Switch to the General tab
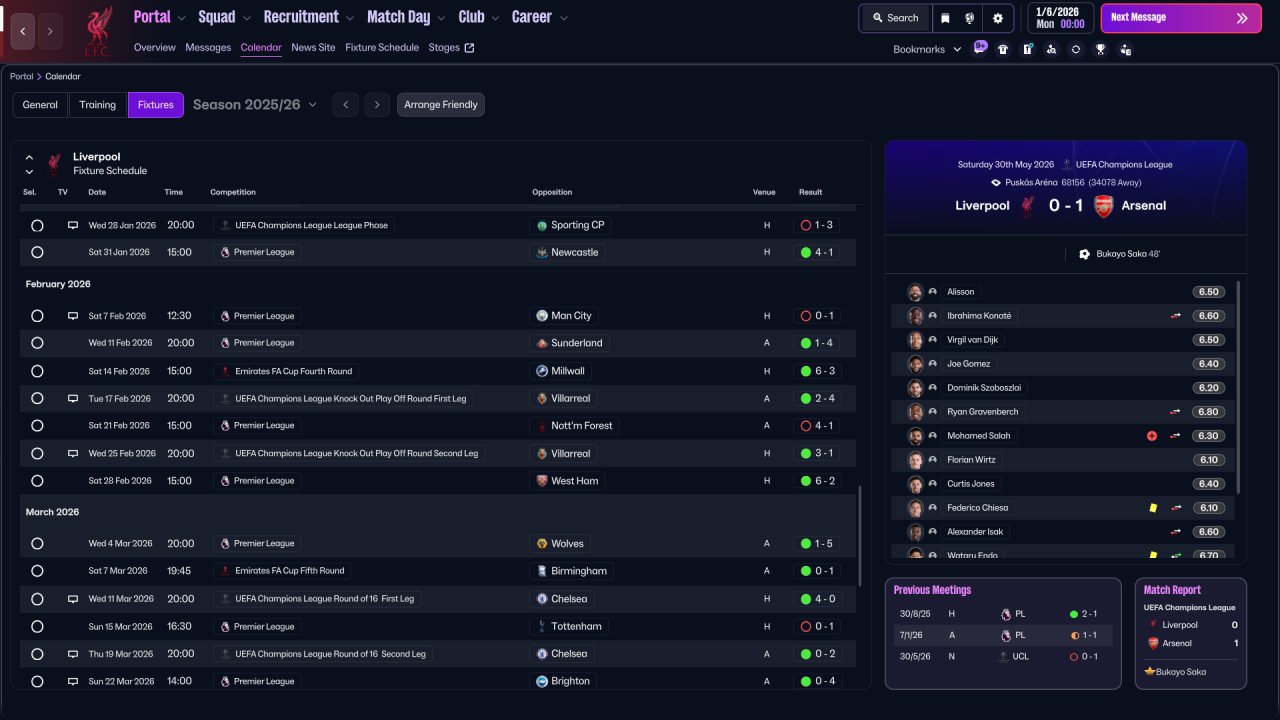This screenshot has width=1280, height=720. [40, 105]
